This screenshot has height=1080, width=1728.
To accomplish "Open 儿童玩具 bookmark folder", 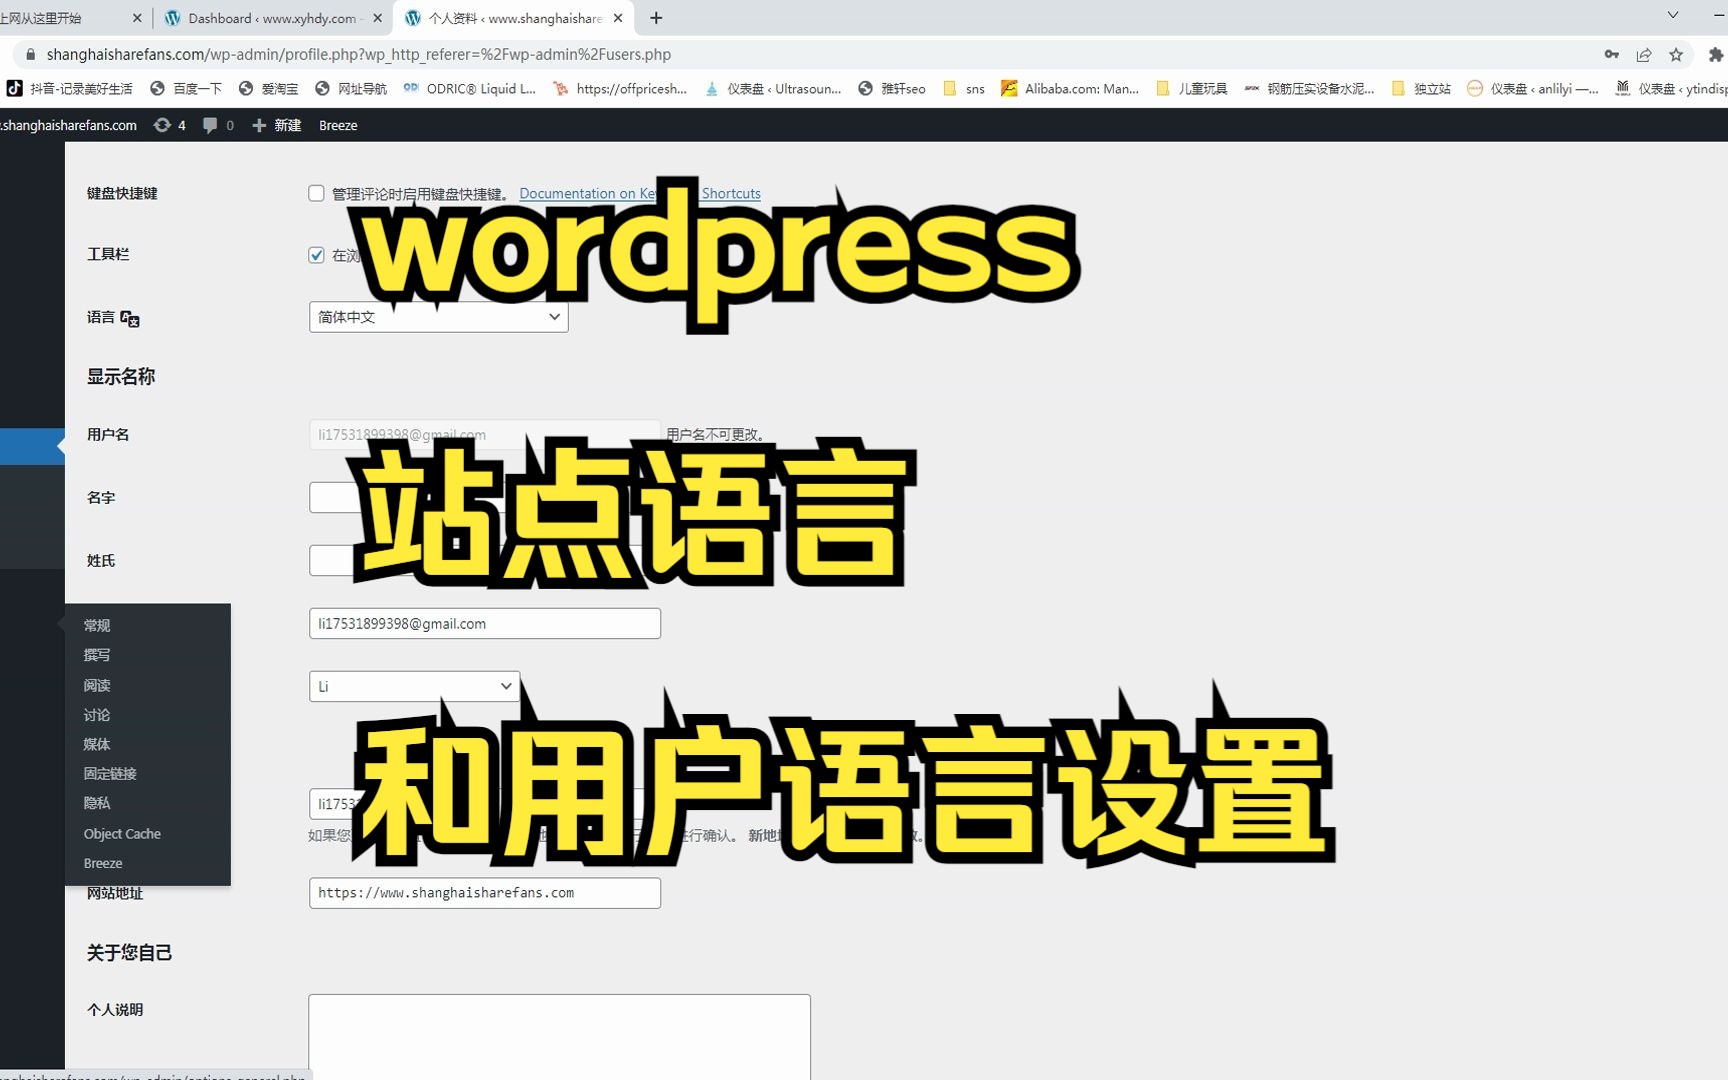I will 1191,88.
